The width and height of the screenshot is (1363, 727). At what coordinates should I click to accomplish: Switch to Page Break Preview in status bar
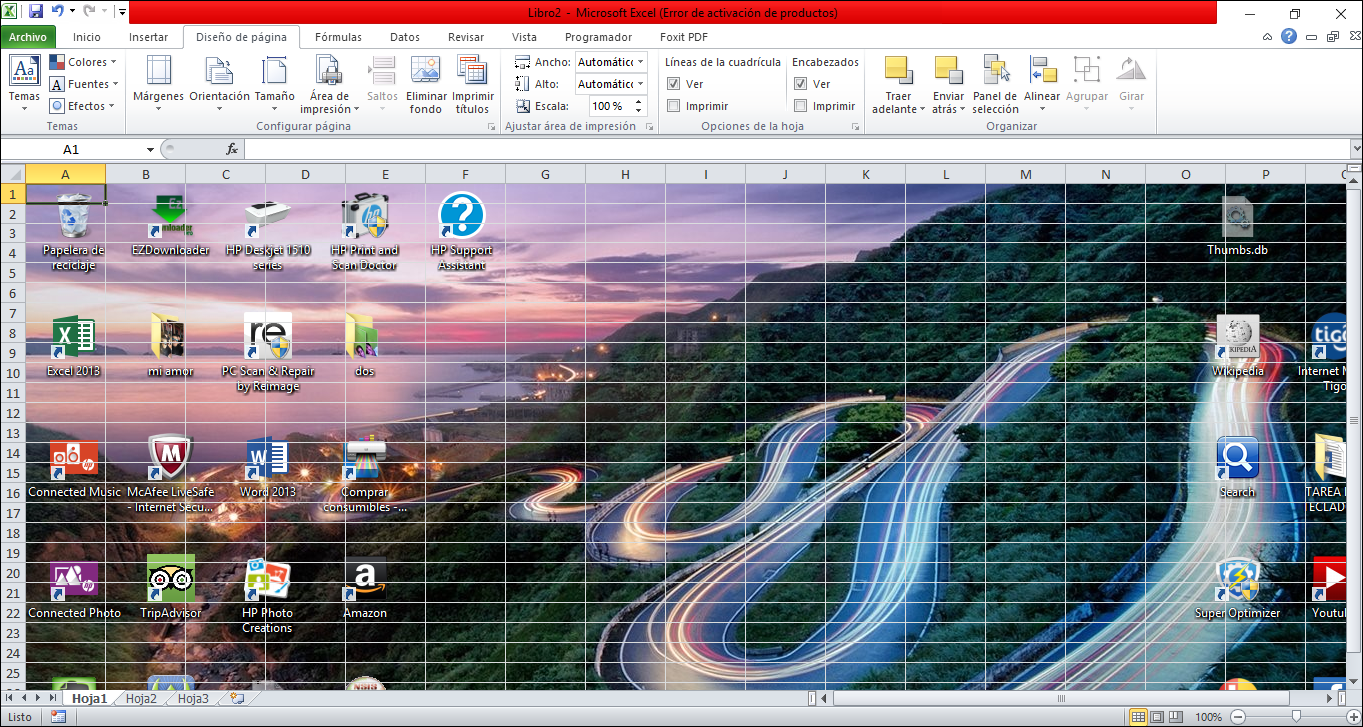[1175, 717]
